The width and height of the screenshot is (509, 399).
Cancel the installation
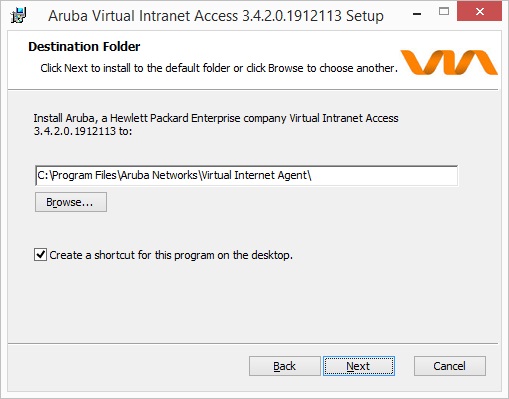450,366
